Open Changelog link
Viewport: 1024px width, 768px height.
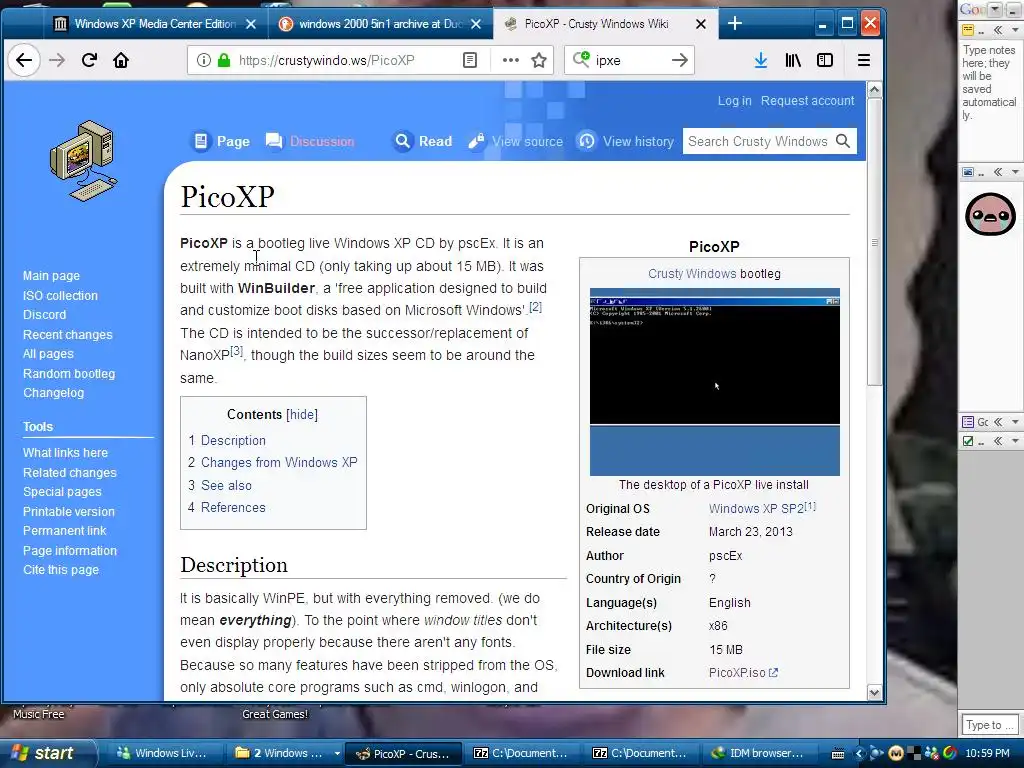tap(54, 392)
